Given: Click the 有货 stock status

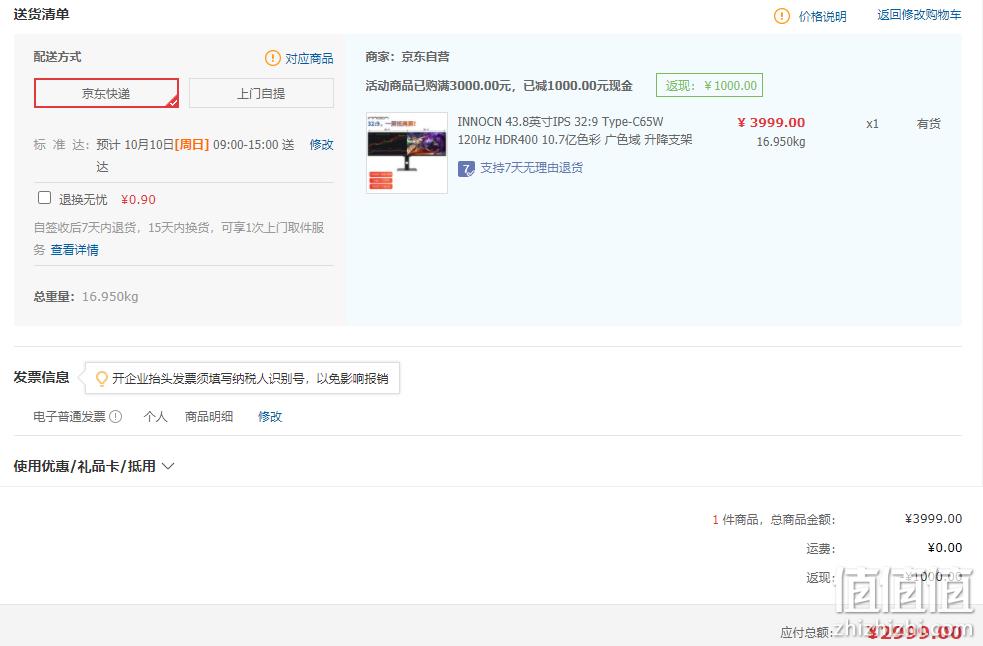Looking at the screenshot, I should (x=928, y=124).
